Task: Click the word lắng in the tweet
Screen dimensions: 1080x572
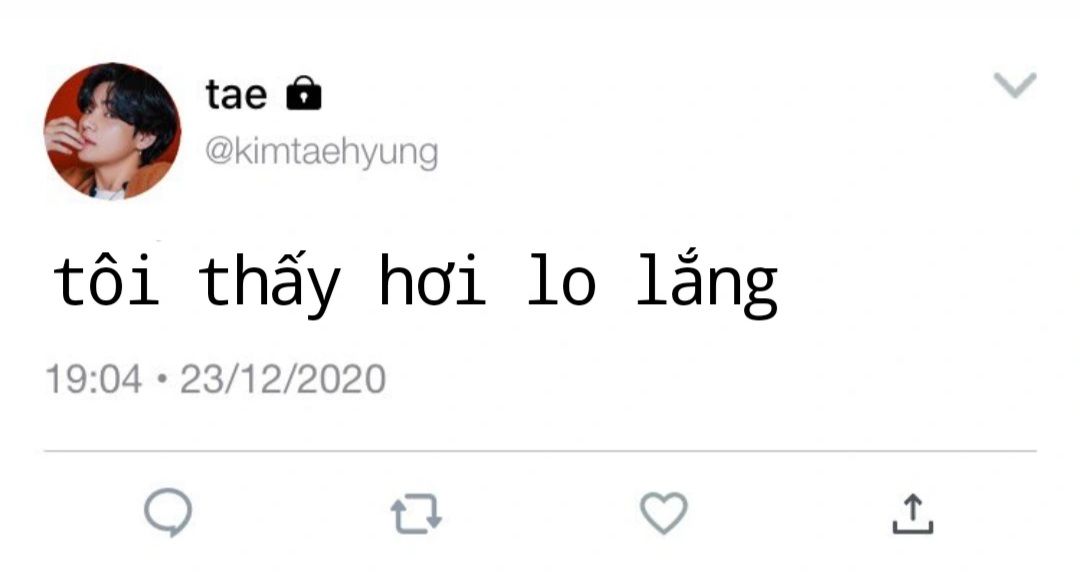Action: point(707,284)
